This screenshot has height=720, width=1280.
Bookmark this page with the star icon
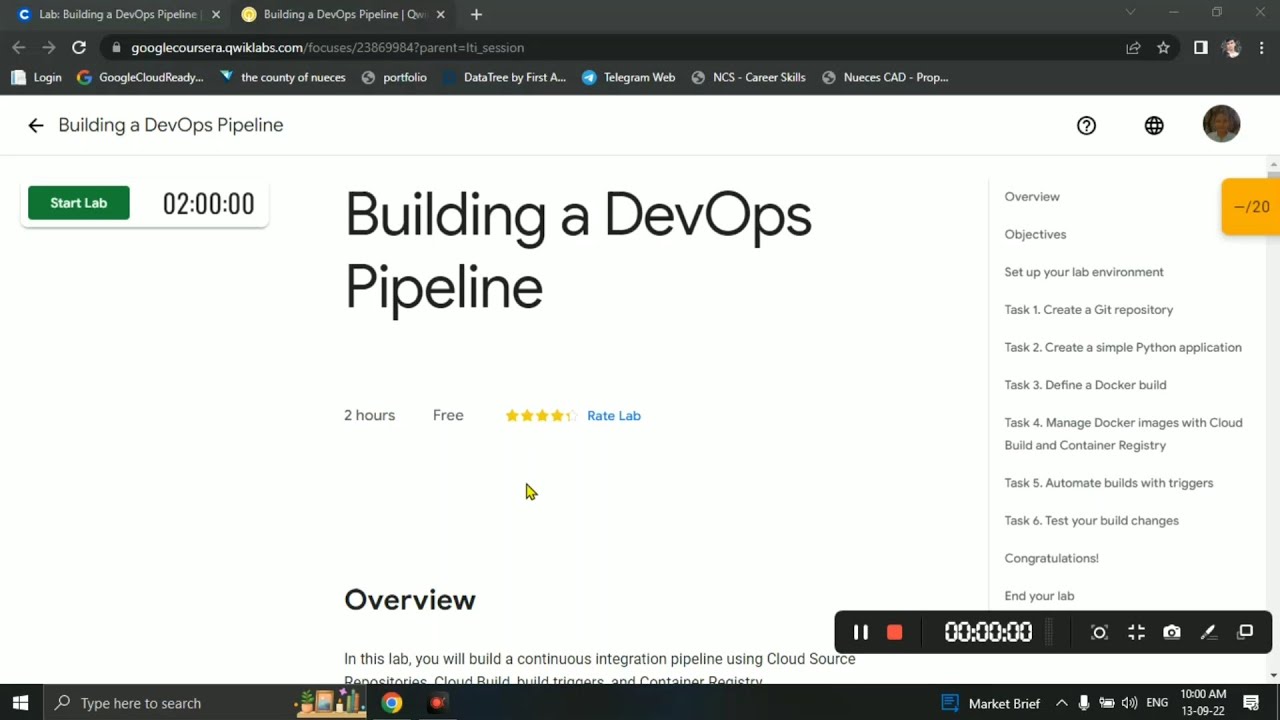(1163, 47)
